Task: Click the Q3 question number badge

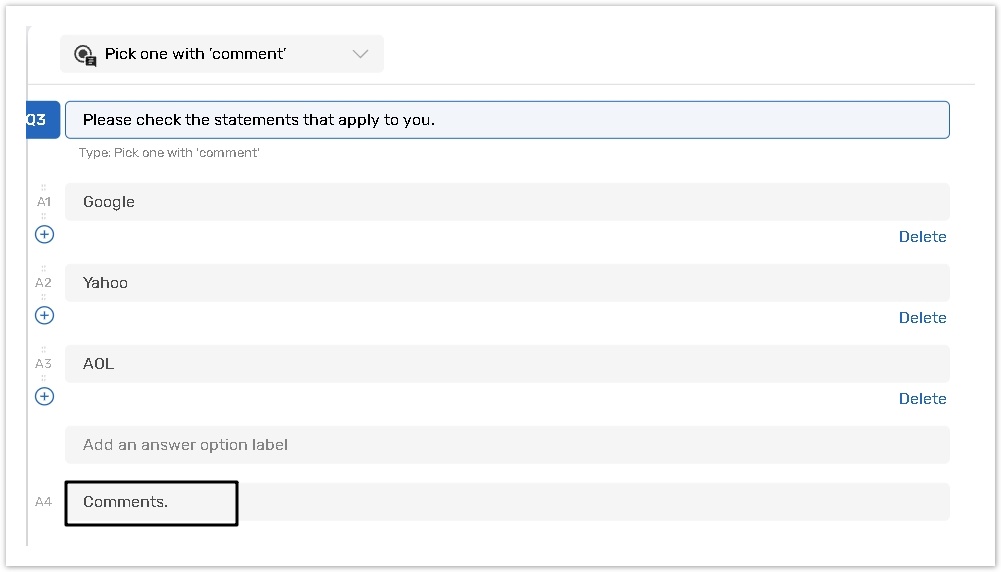Action: click(x=37, y=120)
